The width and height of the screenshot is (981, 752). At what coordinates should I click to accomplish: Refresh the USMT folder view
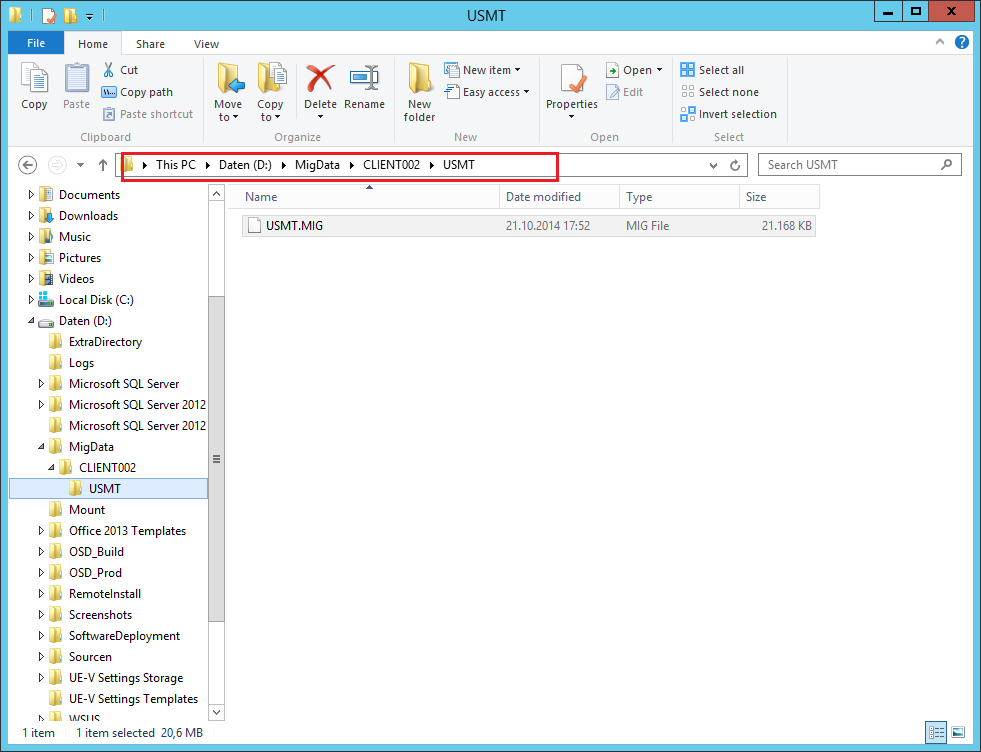[x=735, y=165]
